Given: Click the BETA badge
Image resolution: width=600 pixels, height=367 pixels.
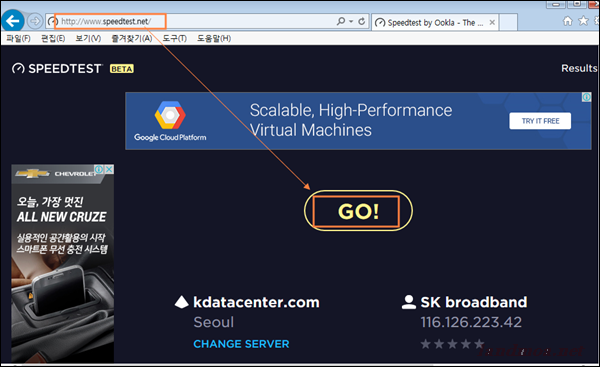Looking at the screenshot, I should click(122, 69).
